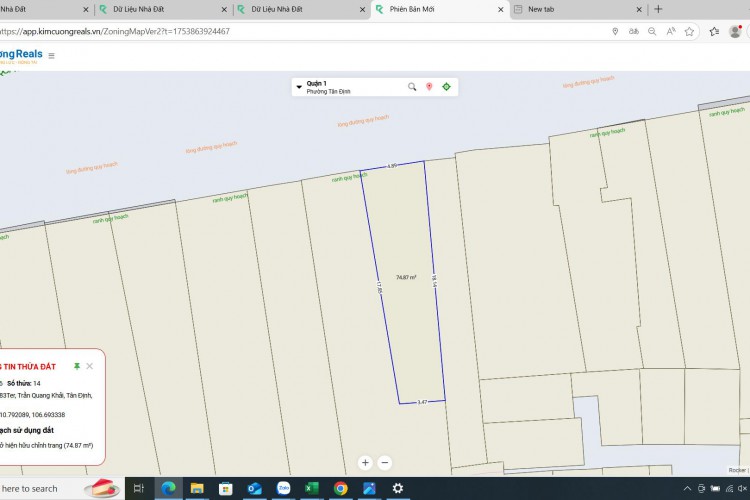Pin the parcel info panel
Viewport: 750px width, 500px height.
click(77, 366)
